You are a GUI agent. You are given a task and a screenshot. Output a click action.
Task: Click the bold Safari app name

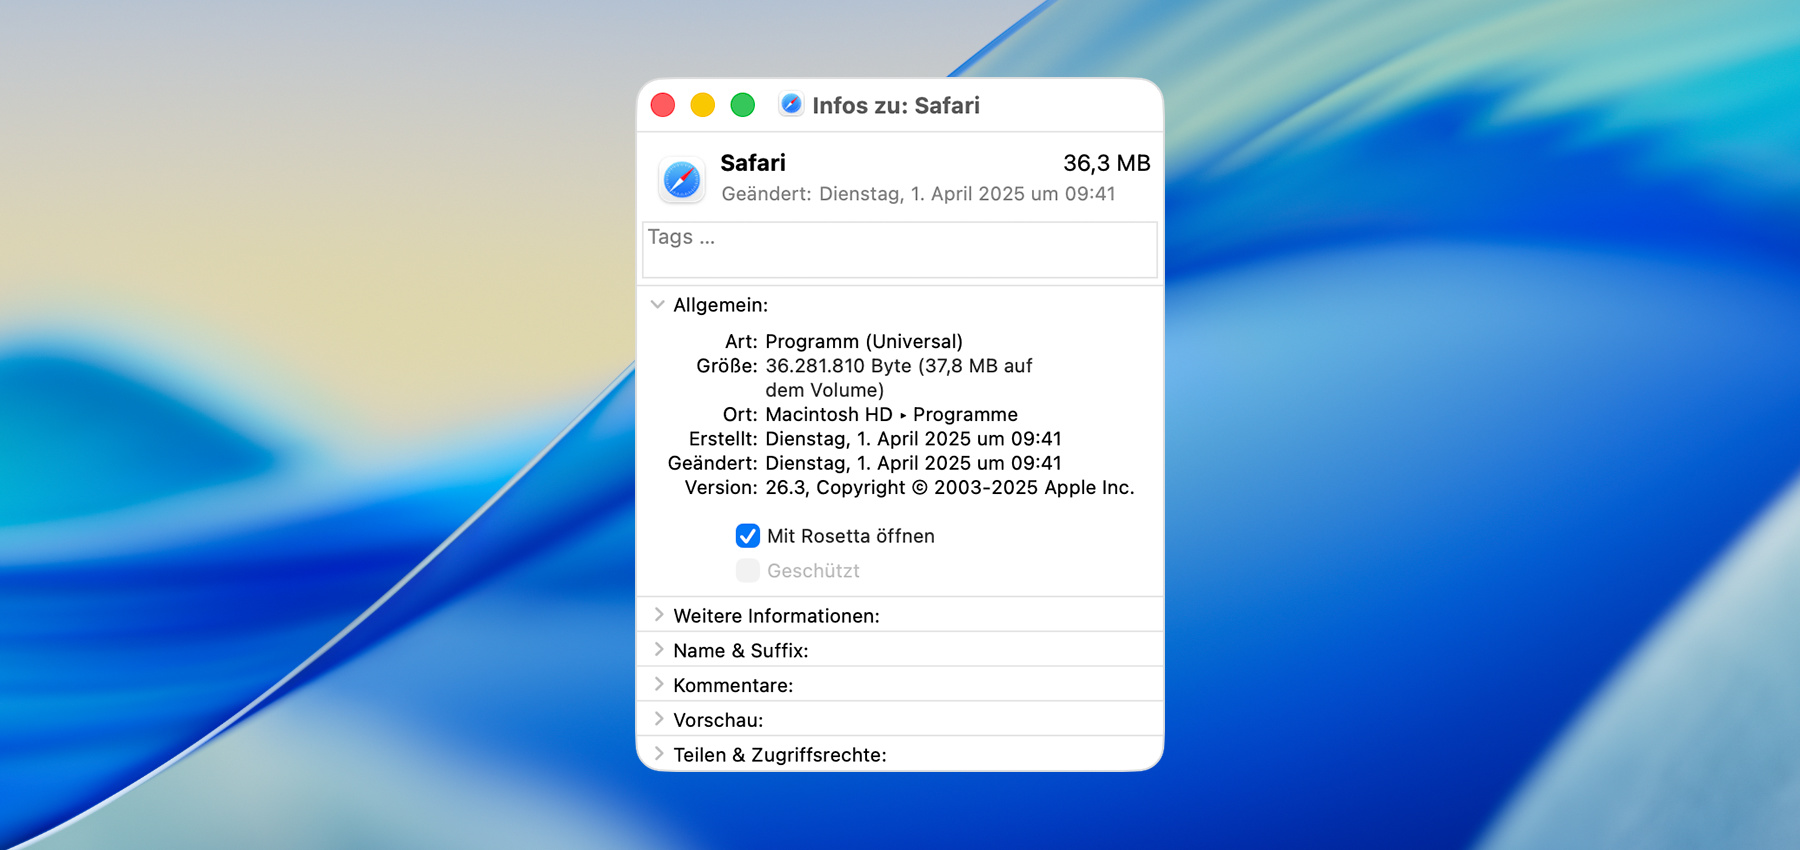click(753, 163)
